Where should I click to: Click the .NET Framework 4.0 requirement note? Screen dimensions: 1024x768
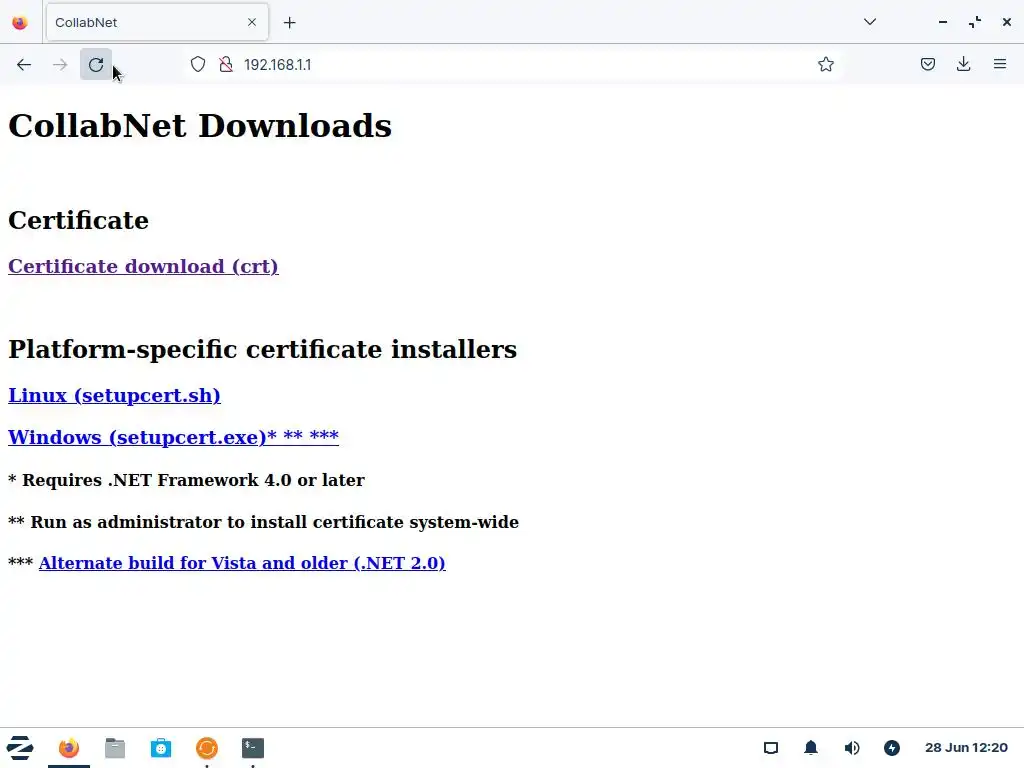[186, 480]
